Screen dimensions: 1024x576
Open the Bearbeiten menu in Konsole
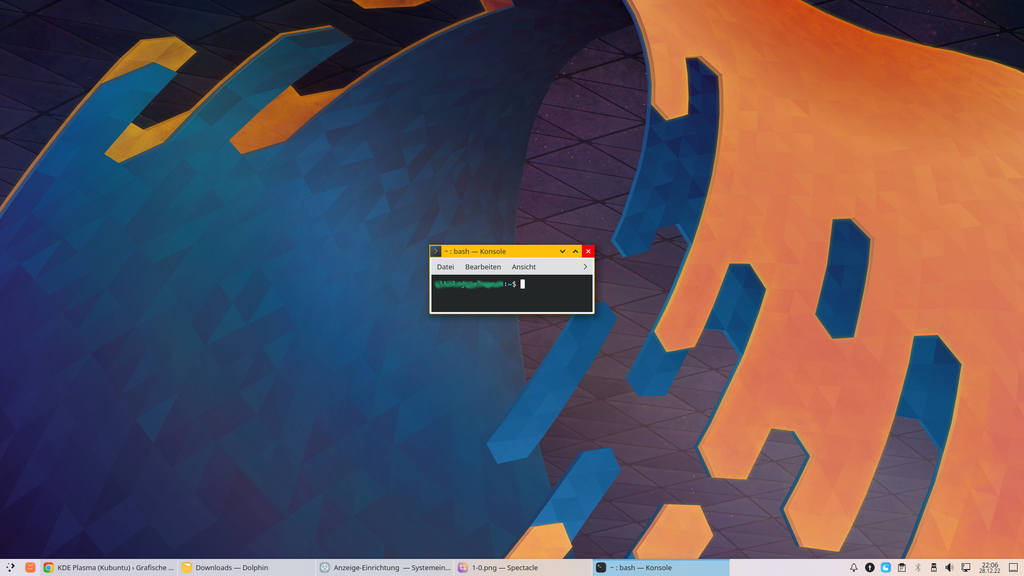tap(483, 267)
